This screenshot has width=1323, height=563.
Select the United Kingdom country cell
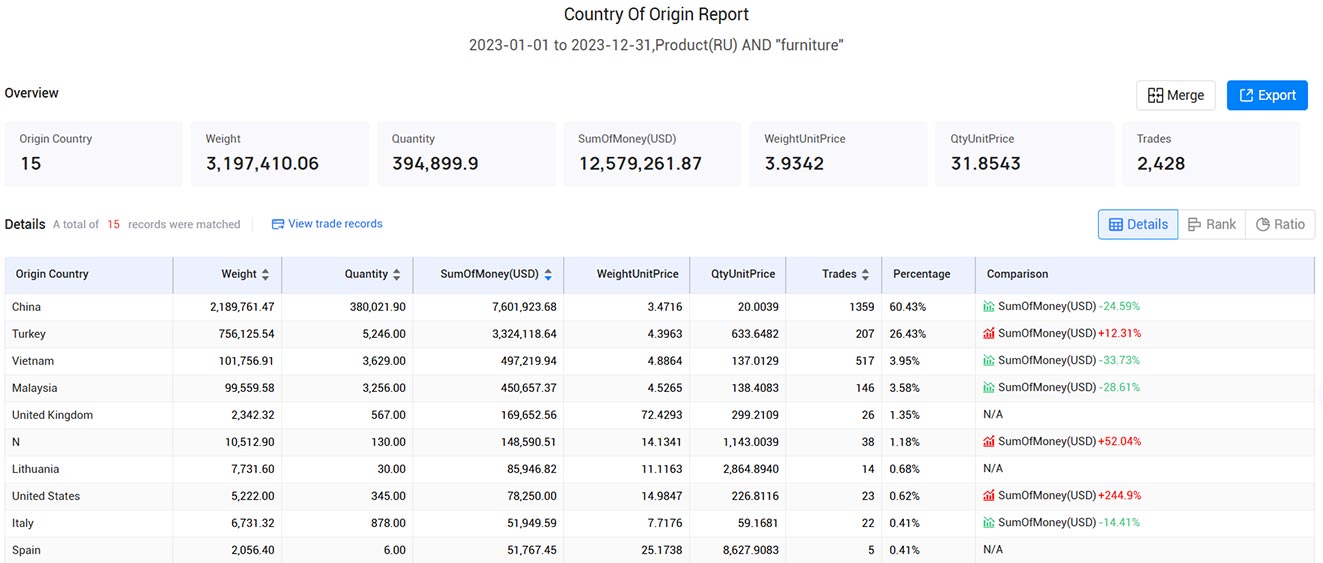pyautogui.click(x=89, y=415)
